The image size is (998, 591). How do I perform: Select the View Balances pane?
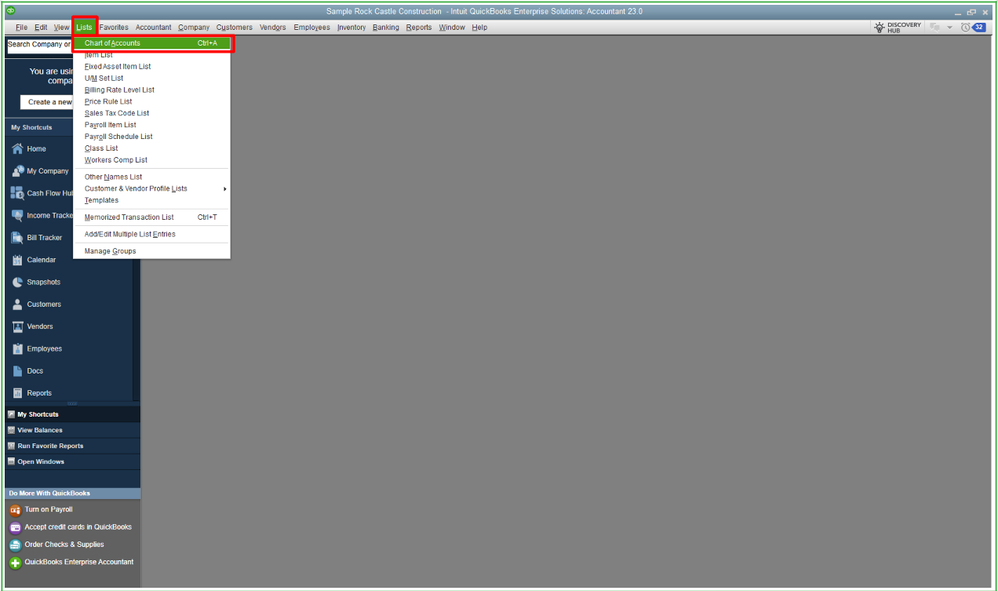point(73,430)
